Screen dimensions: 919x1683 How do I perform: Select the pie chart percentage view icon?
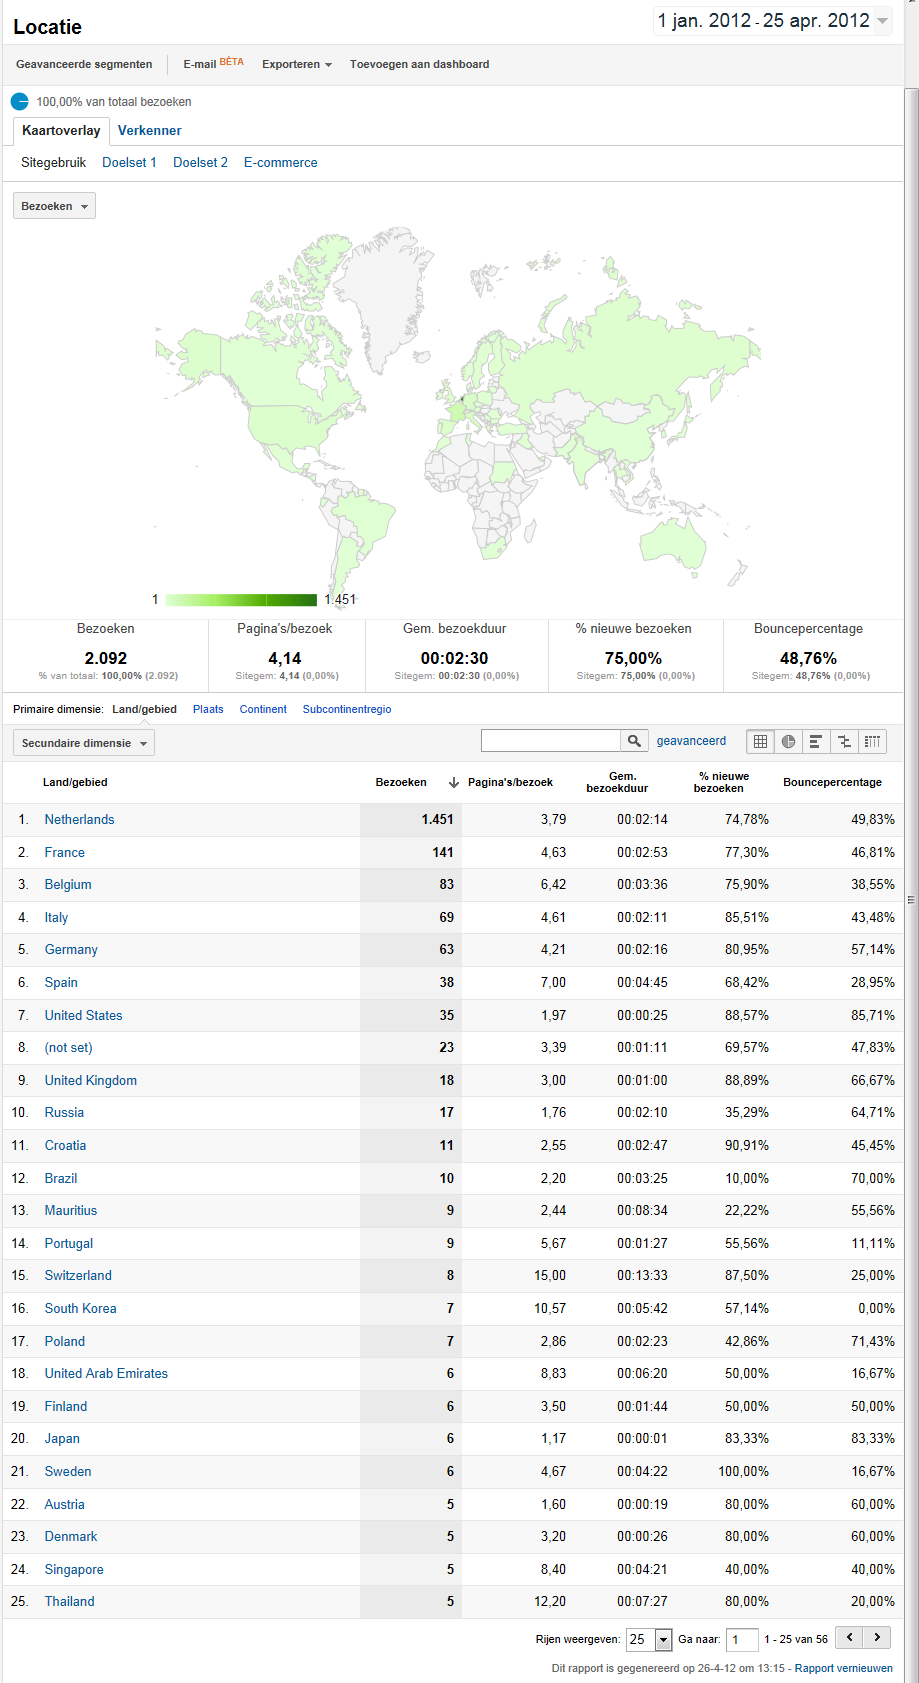click(x=788, y=741)
